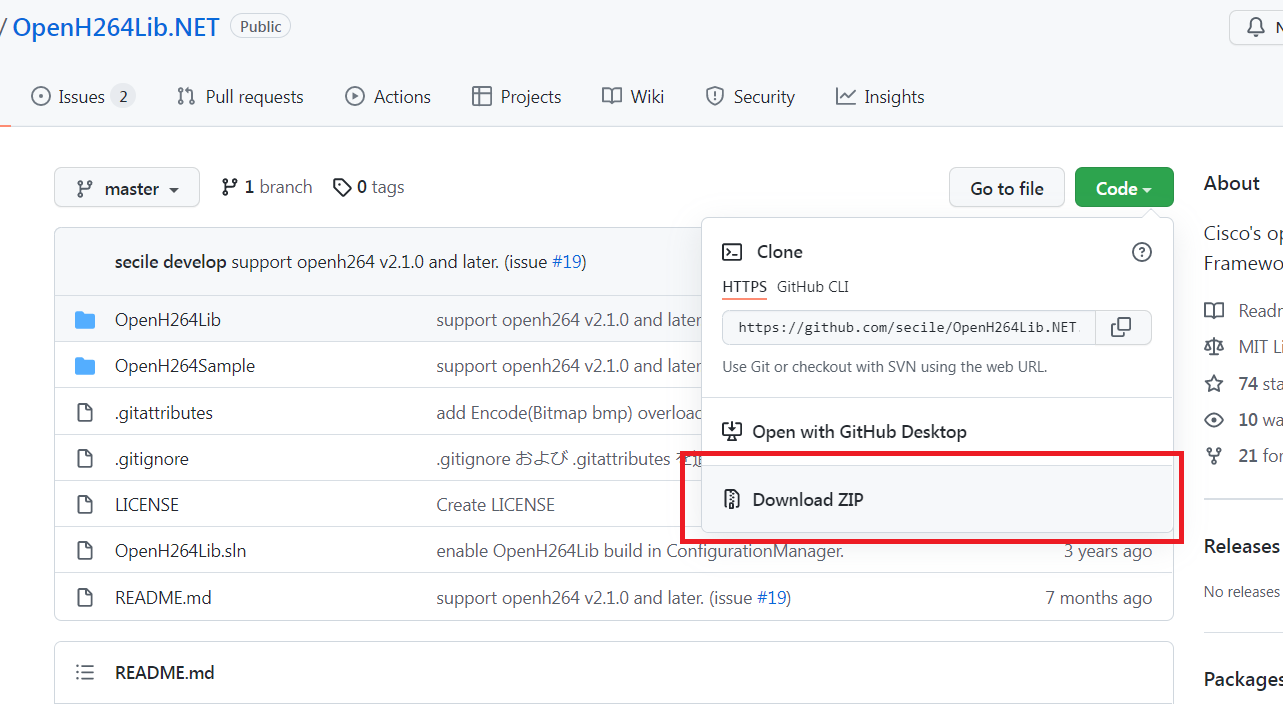Click the OpenH264Lib folder icon
This screenshot has width=1283, height=704.
tap(85, 320)
